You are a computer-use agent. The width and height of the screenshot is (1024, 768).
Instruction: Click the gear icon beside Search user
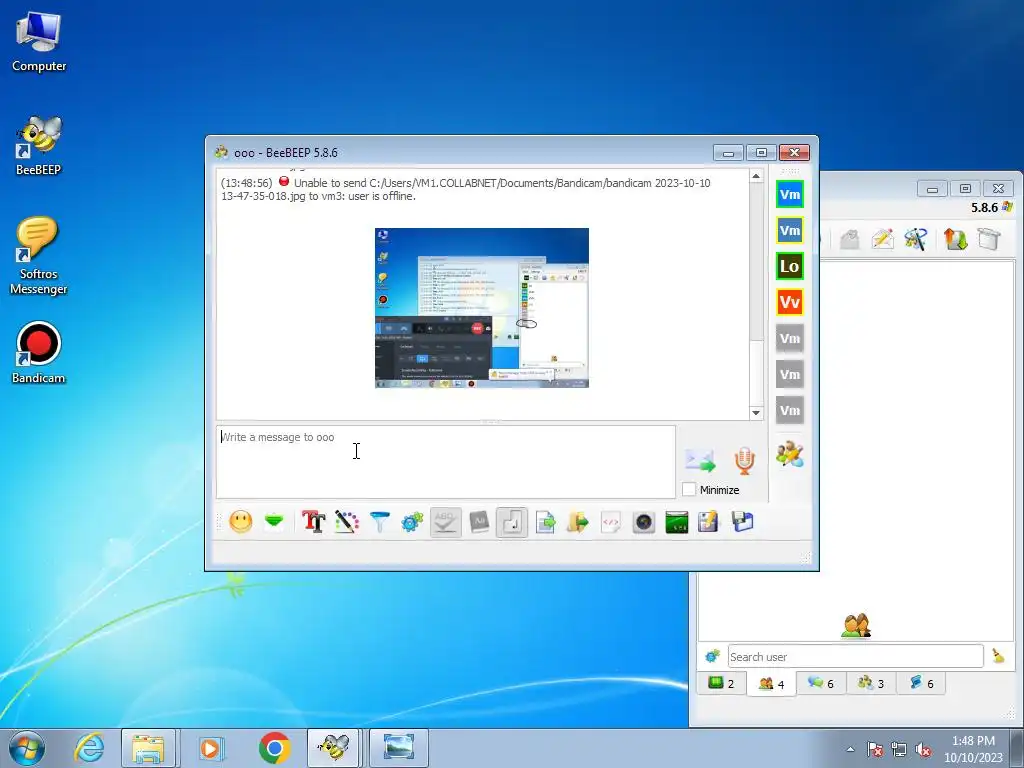712,656
